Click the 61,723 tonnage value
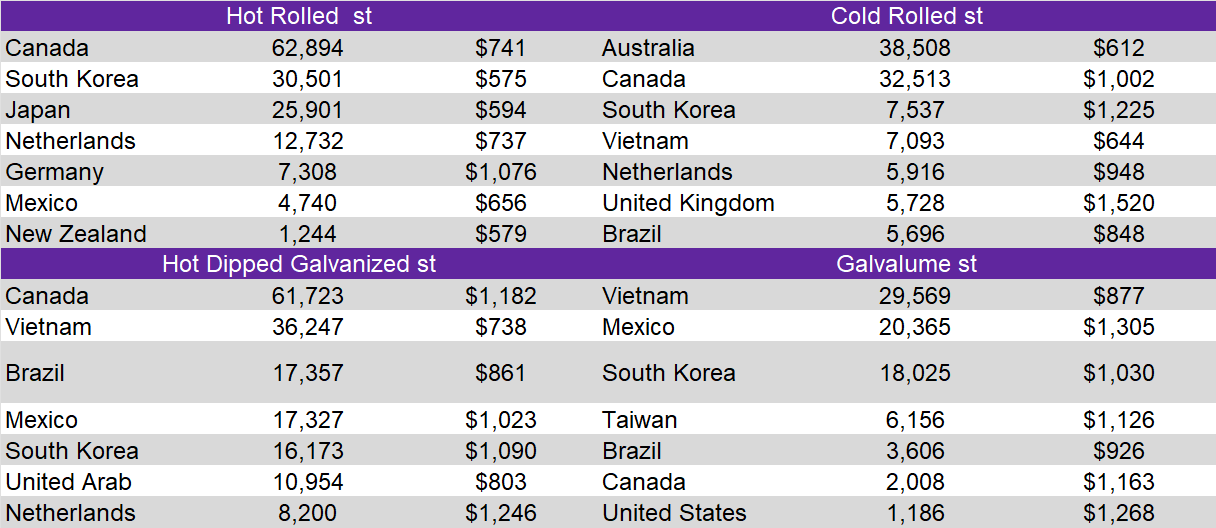The height and width of the screenshot is (528, 1216). click(307, 296)
